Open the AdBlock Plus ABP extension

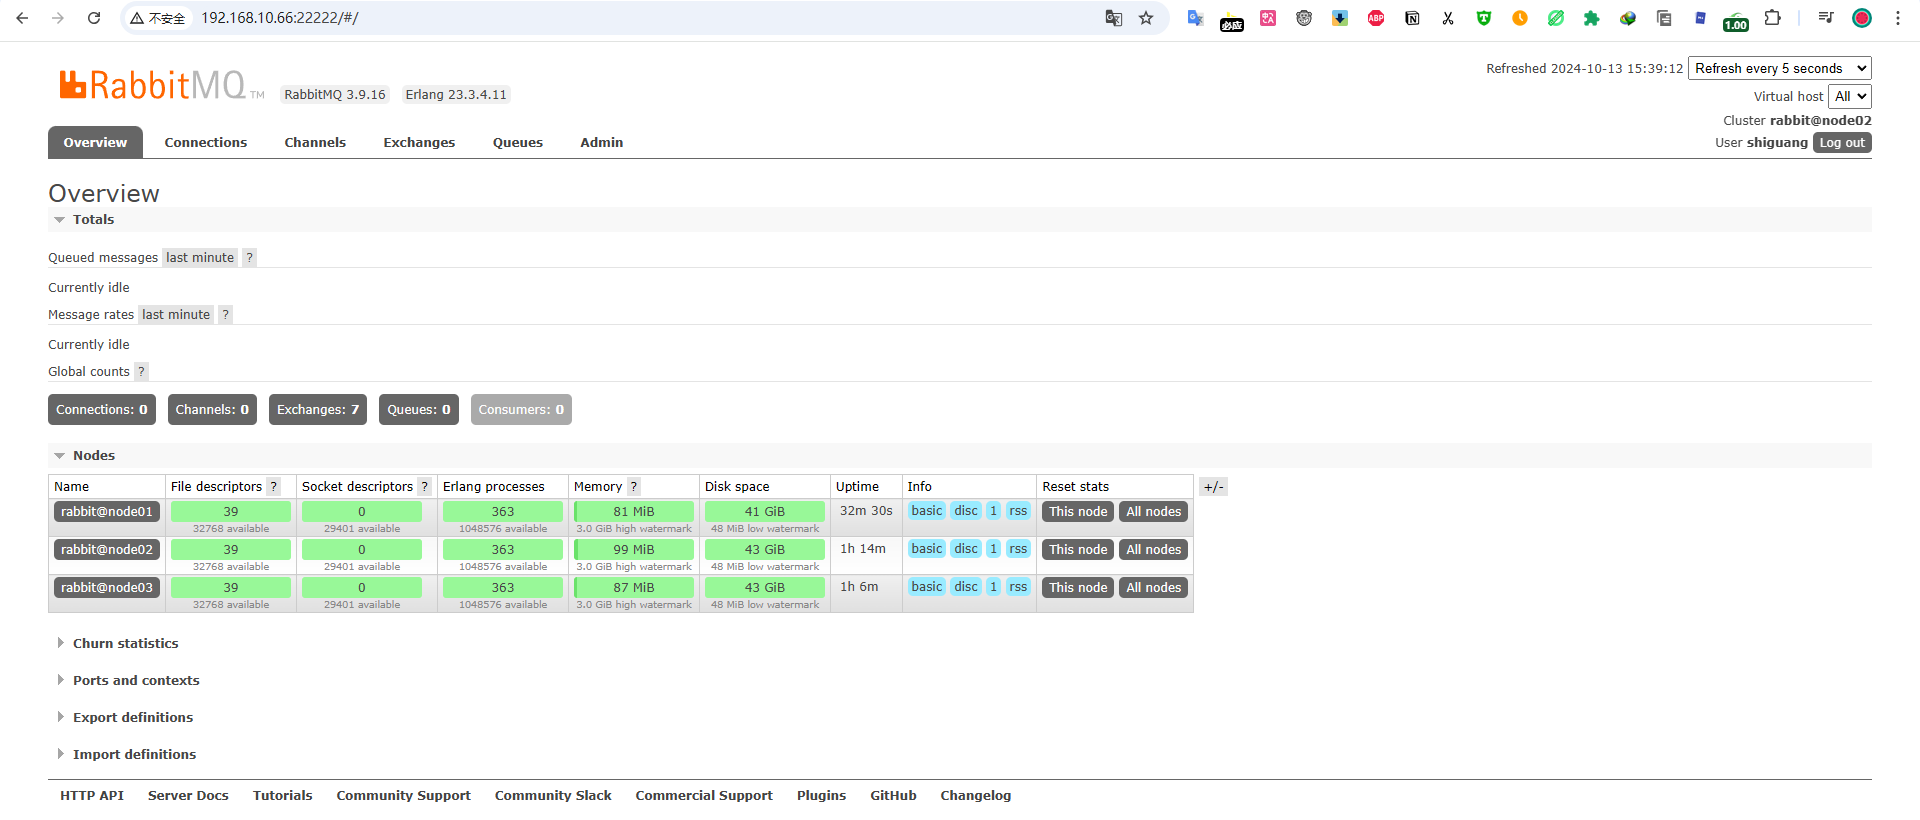[1376, 18]
